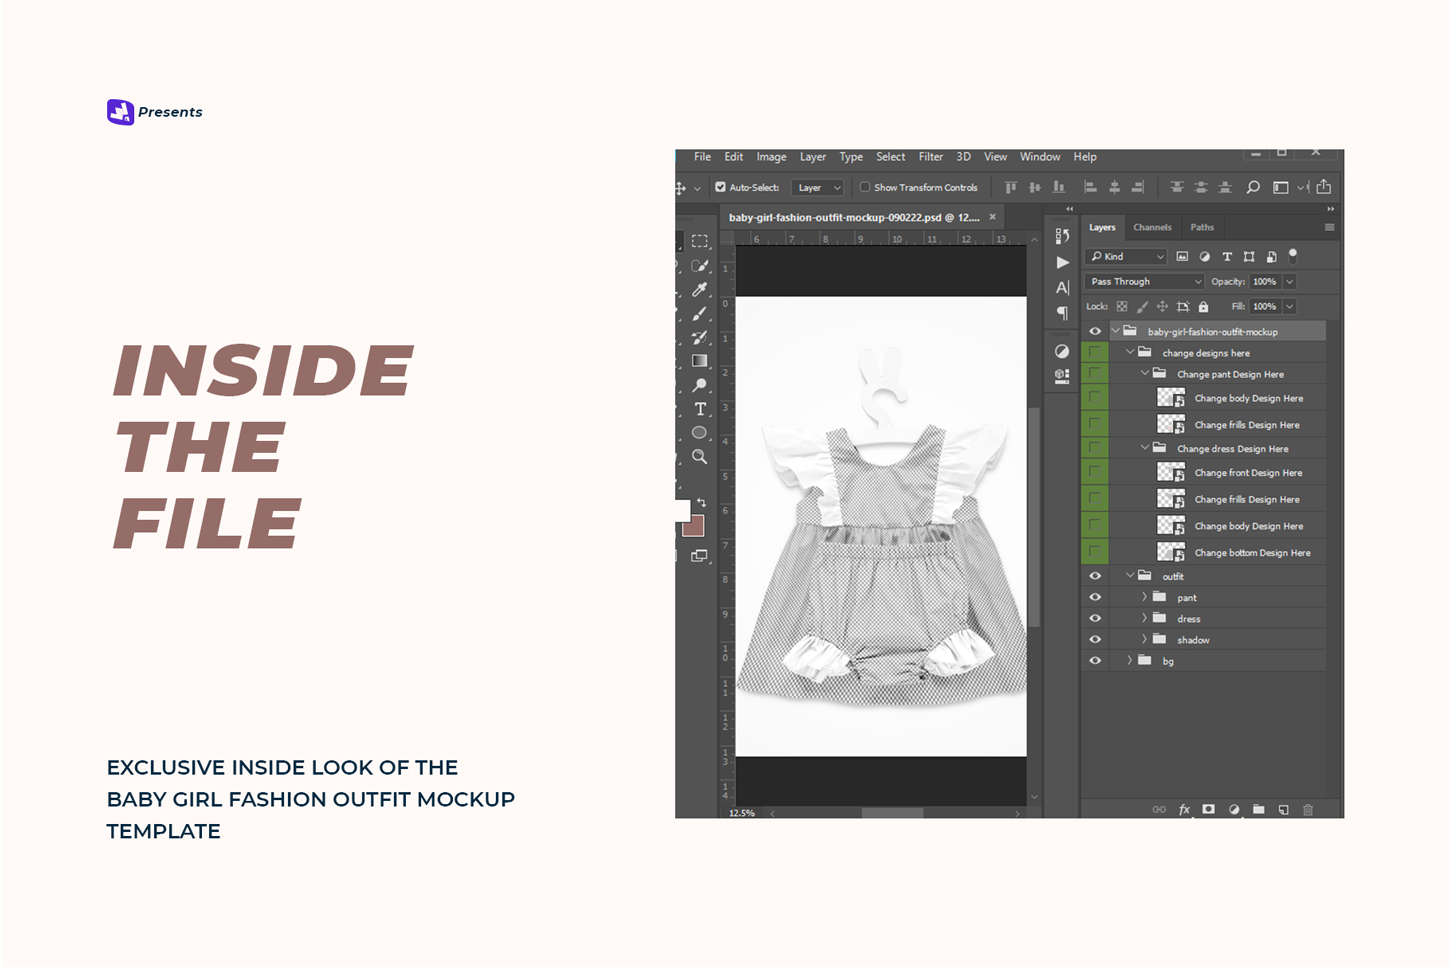This screenshot has height=967, width=1450.
Task: Open the search icon in options bar
Action: (1252, 187)
